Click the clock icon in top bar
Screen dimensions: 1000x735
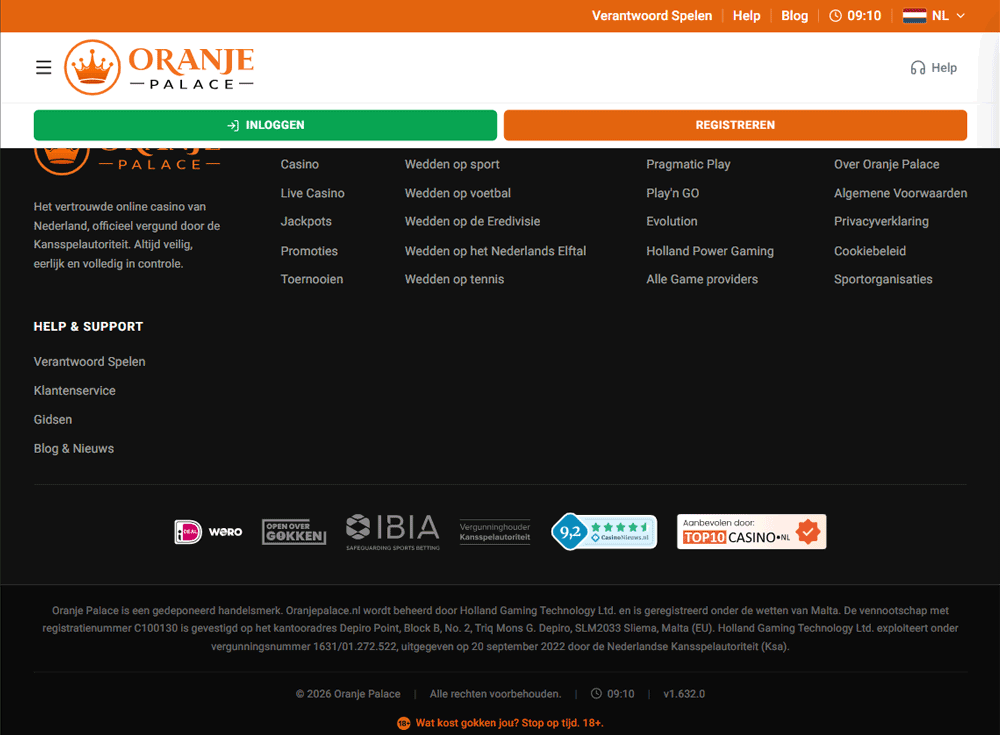(835, 16)
